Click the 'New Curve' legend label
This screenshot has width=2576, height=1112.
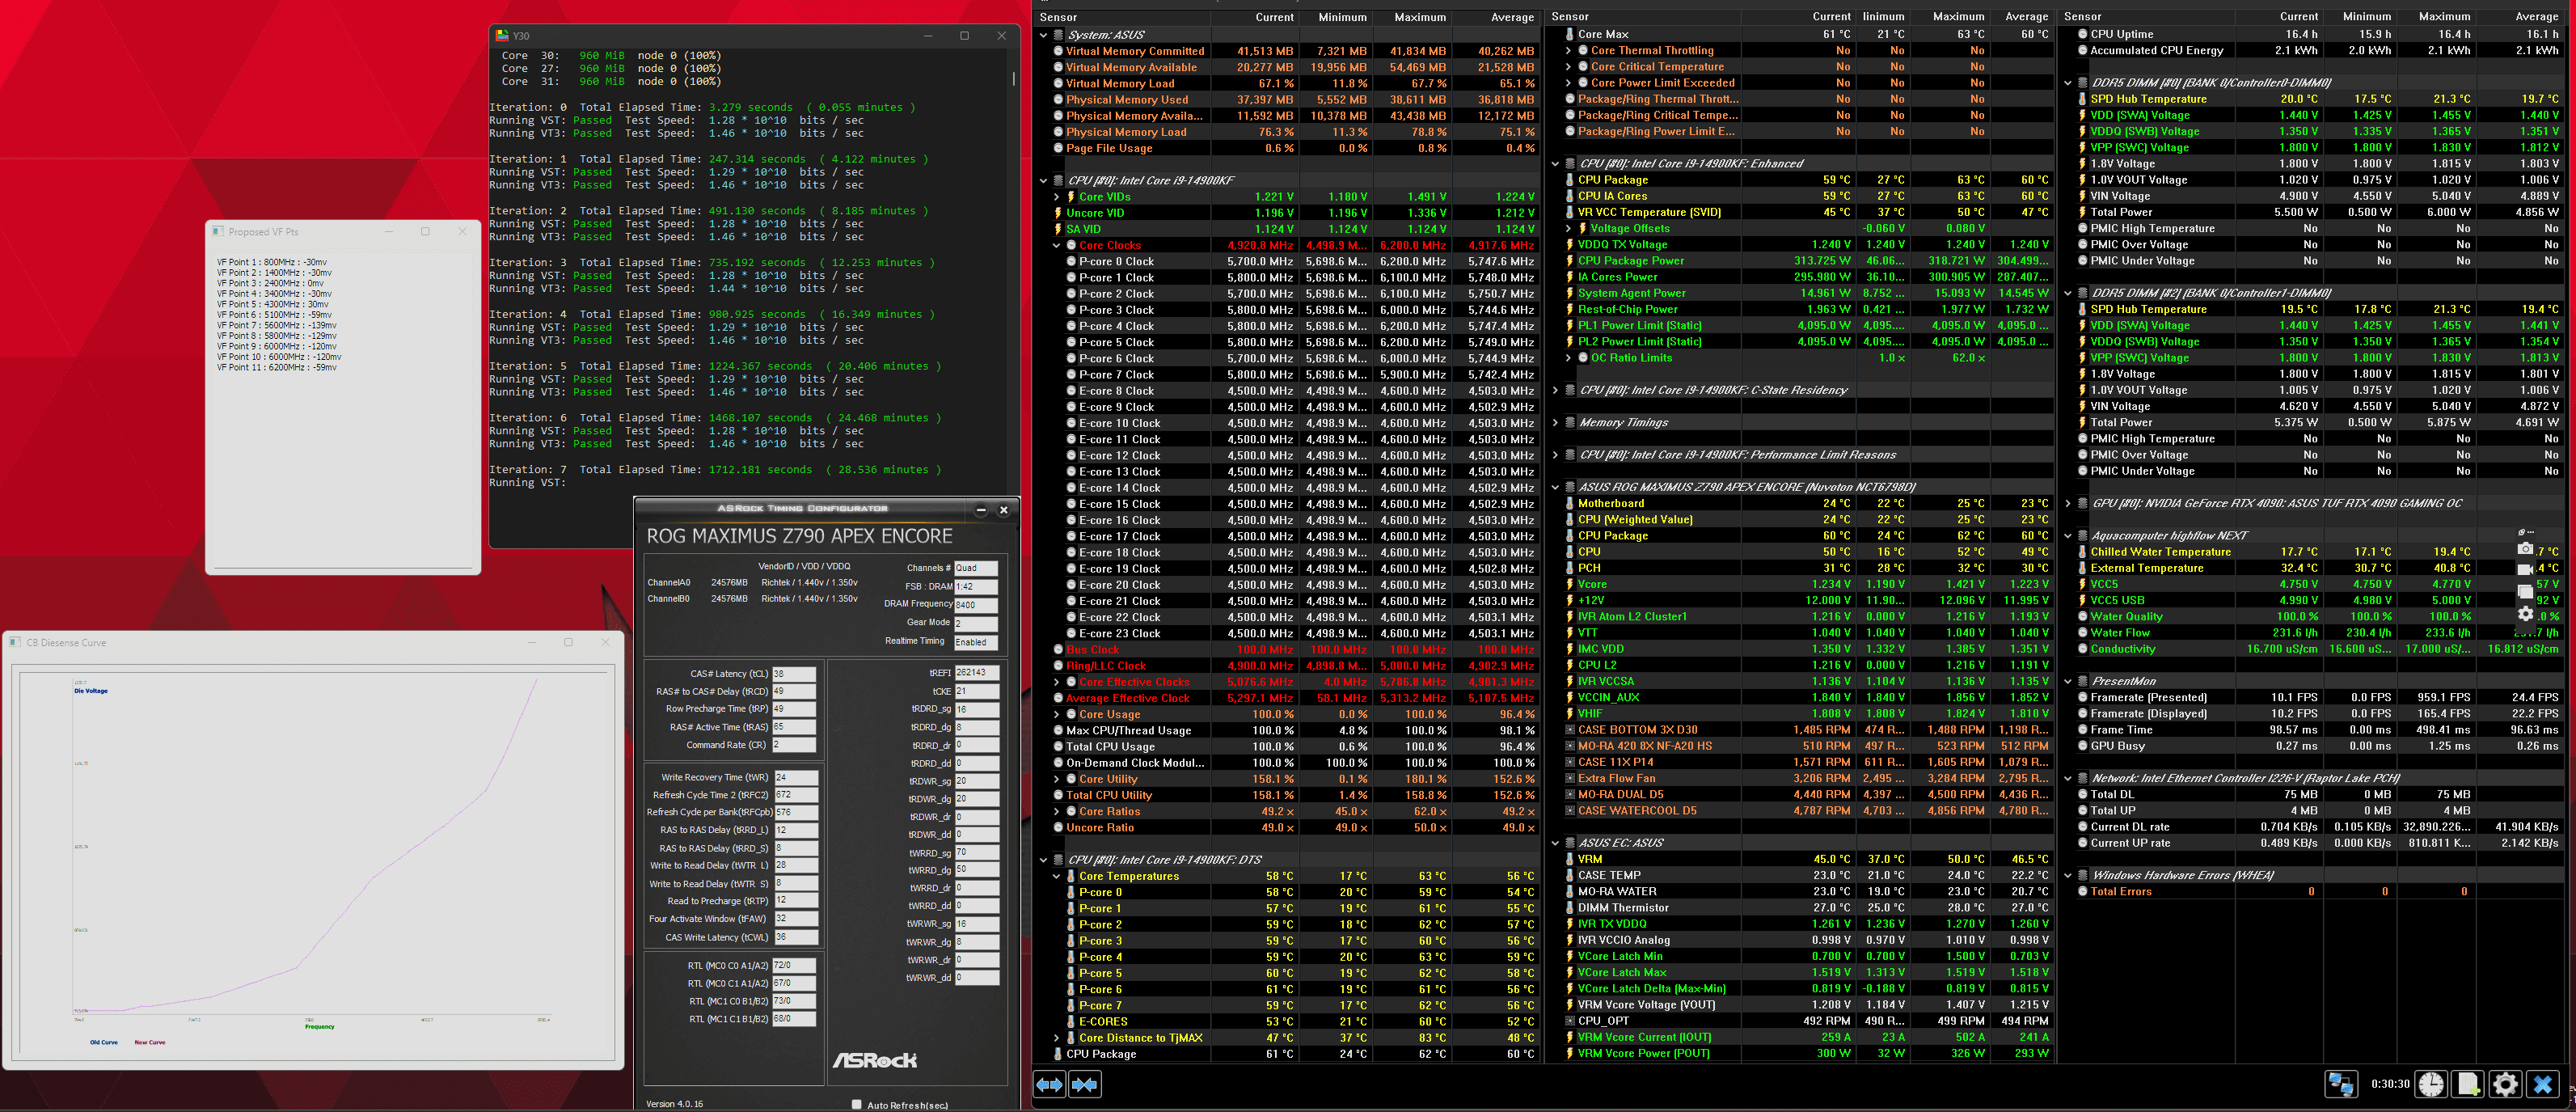[150, 1042]
